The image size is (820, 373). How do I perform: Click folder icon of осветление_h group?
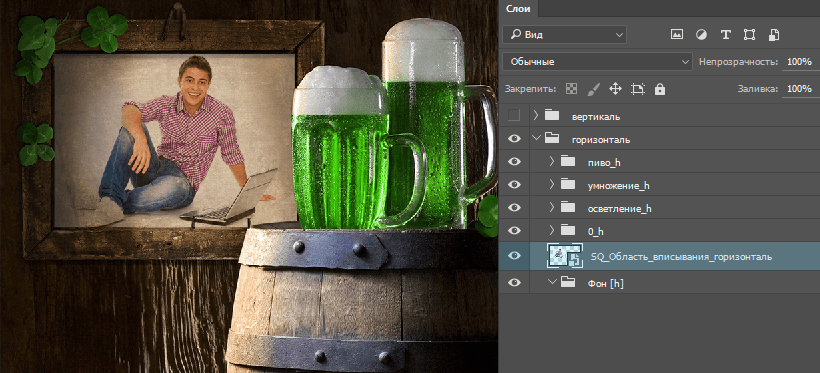click(x=568, y=207)
